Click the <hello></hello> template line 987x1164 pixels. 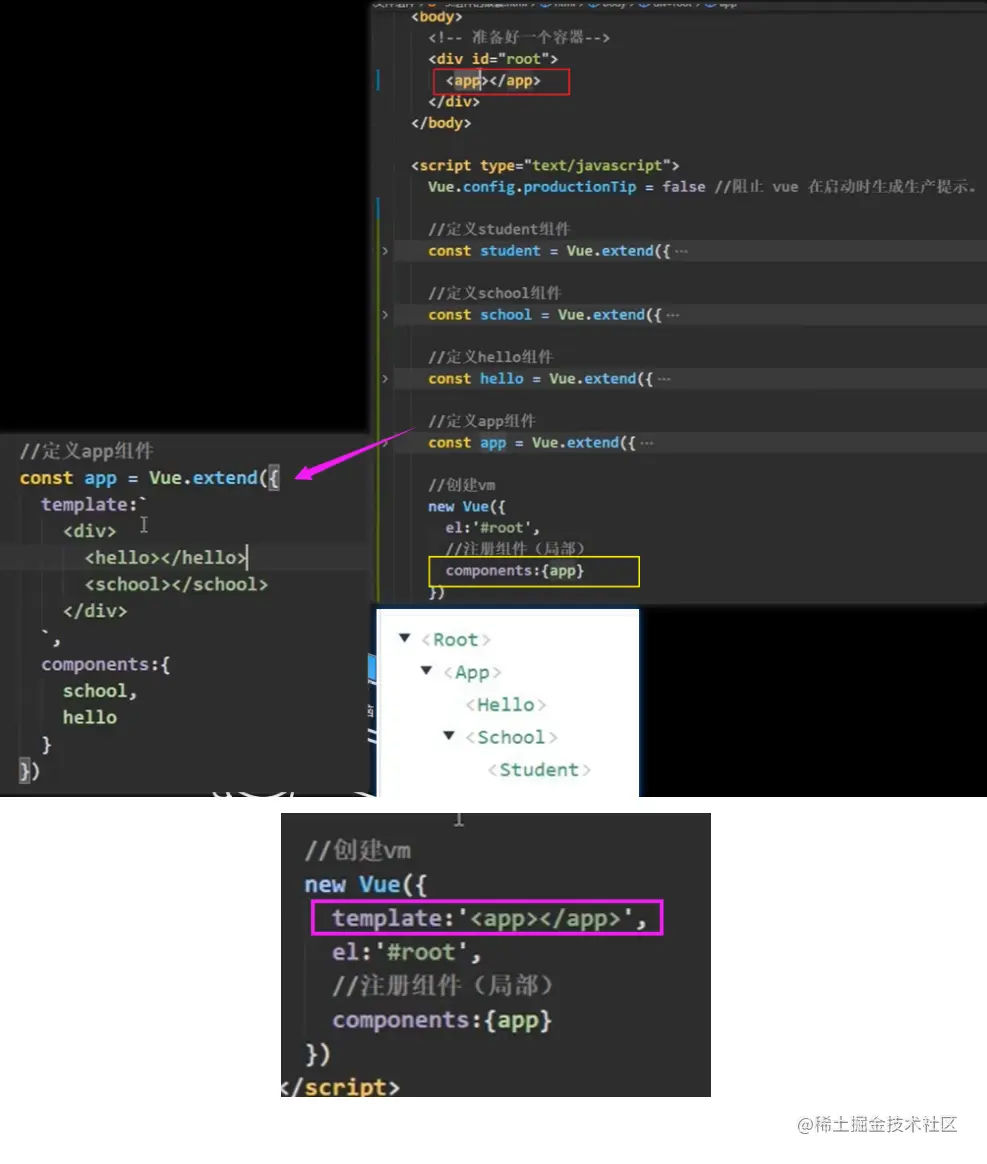coord(165,558)
